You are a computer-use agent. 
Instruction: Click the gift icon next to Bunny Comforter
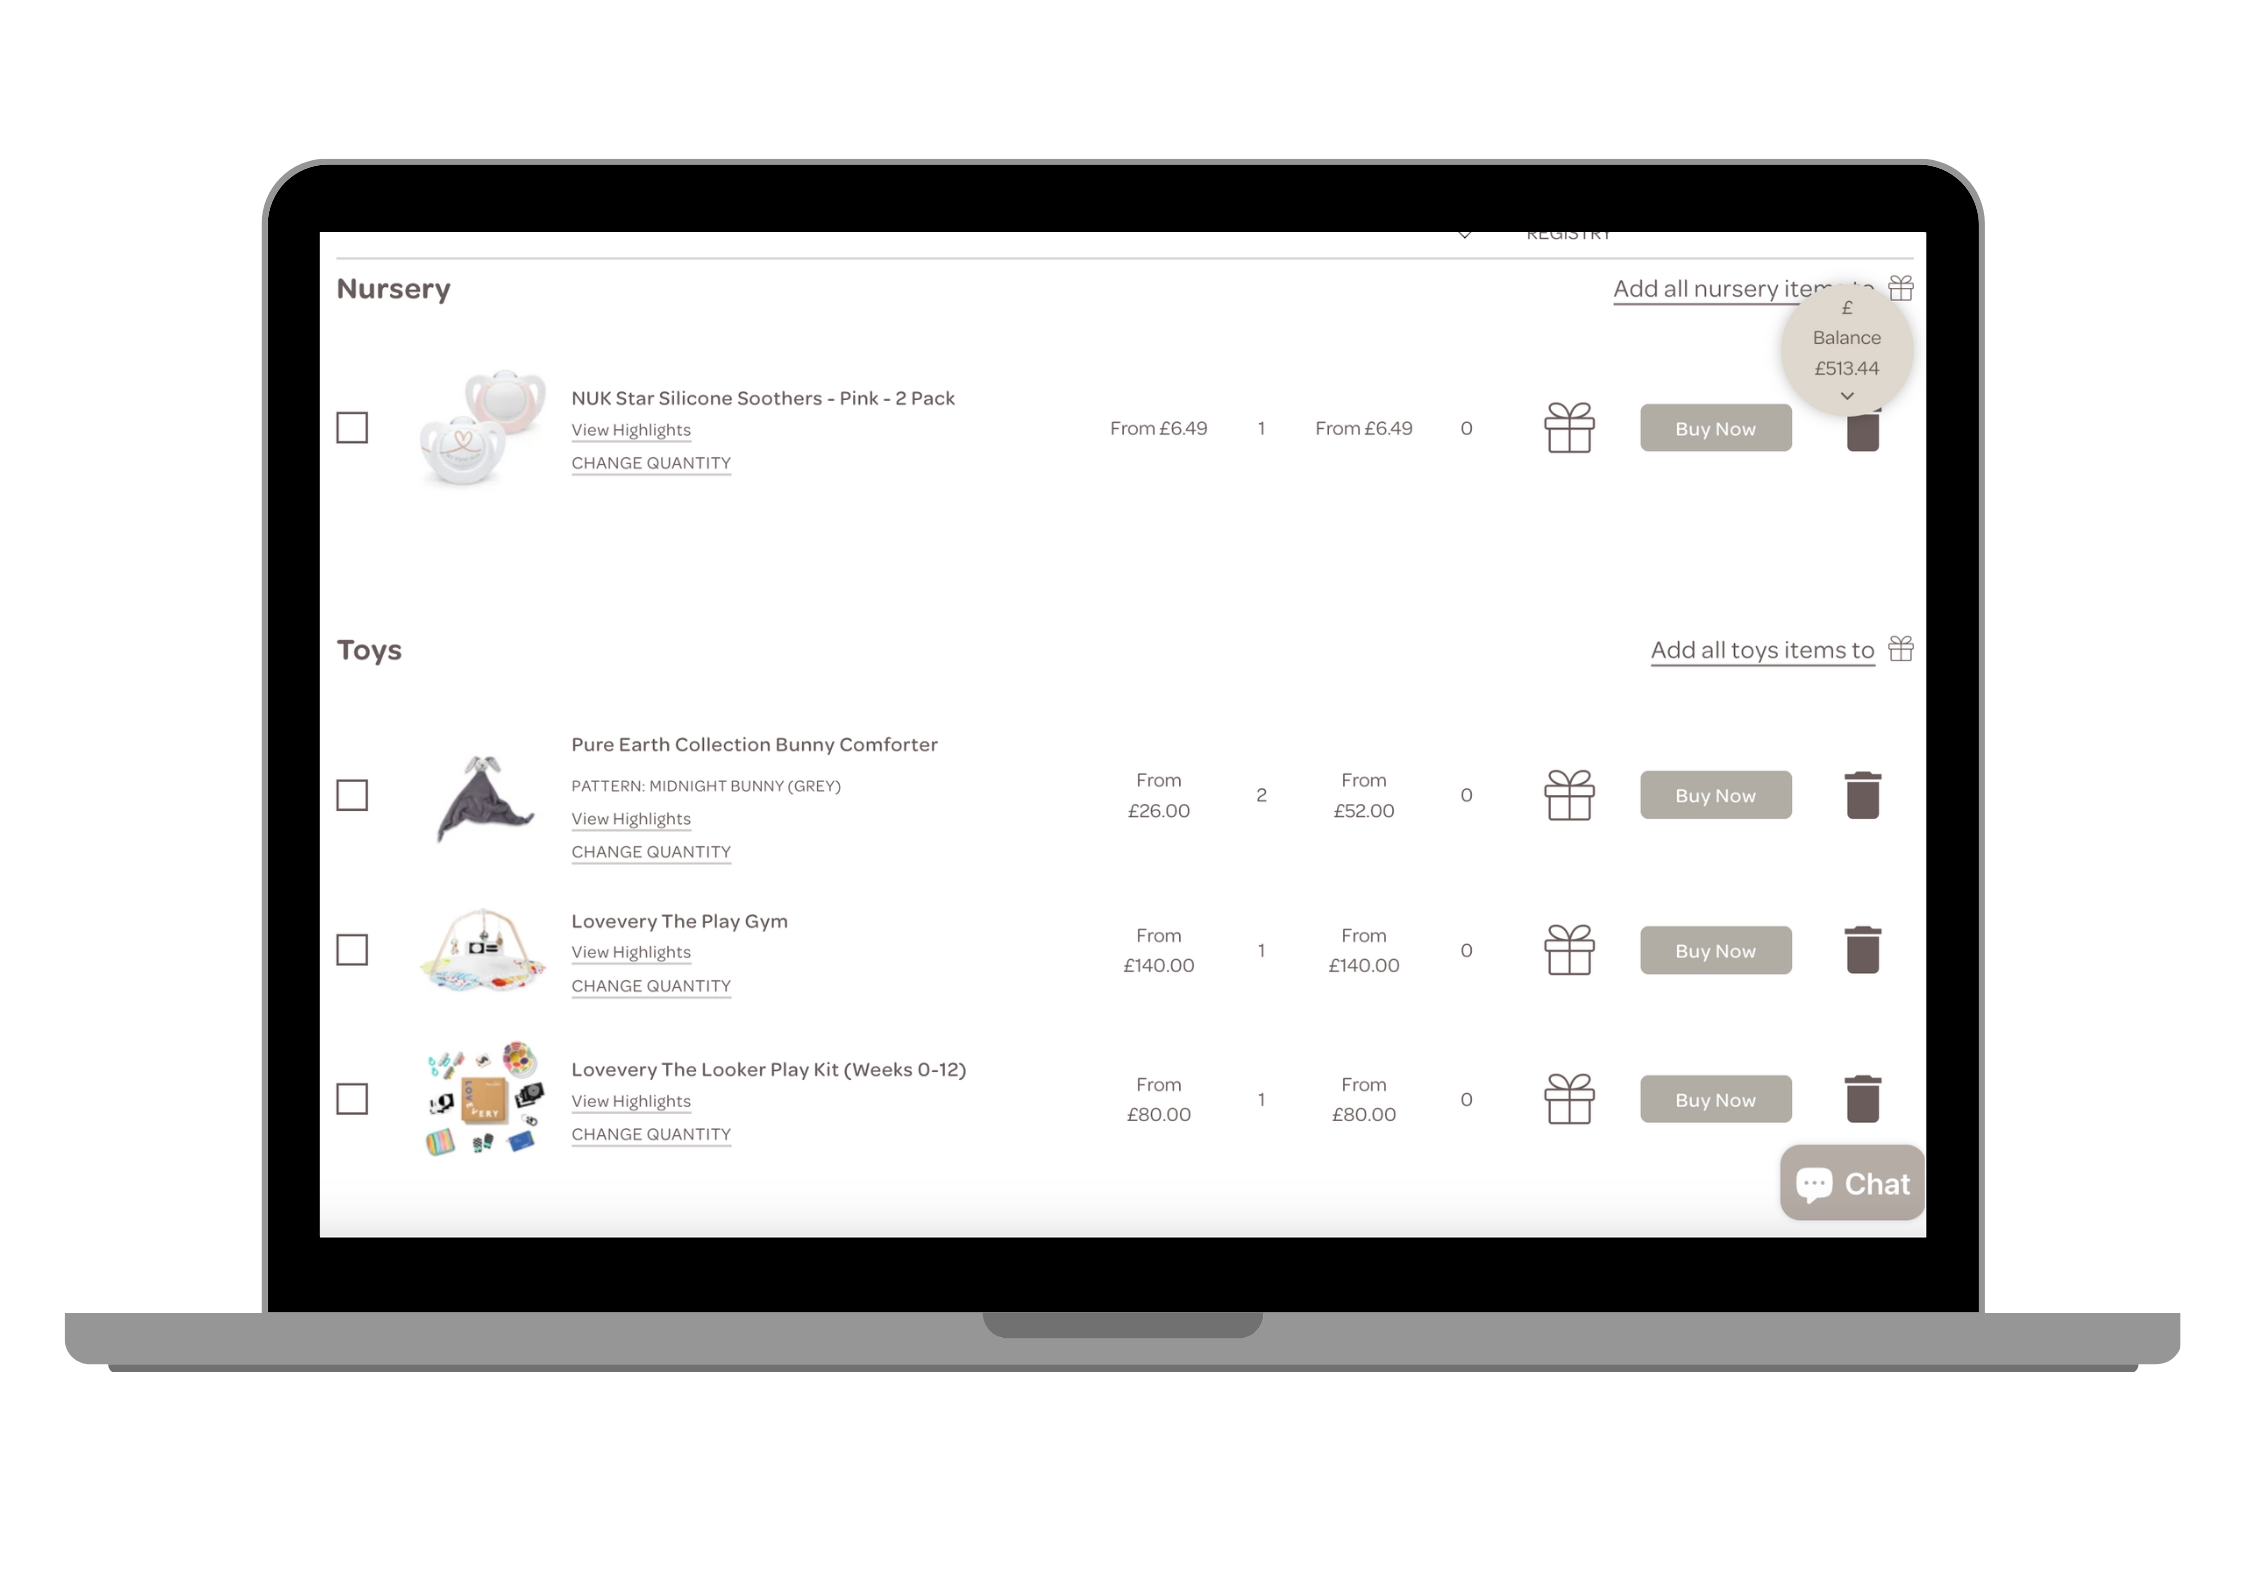[x=1567, y=795]
